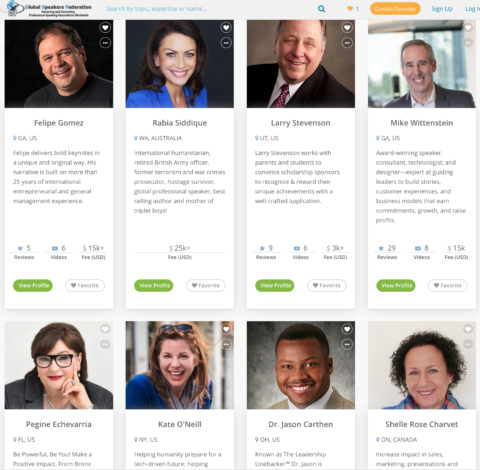Click heart icon on Rabia Siddique photo
480x470 pixels.
(x=226, y=28)
